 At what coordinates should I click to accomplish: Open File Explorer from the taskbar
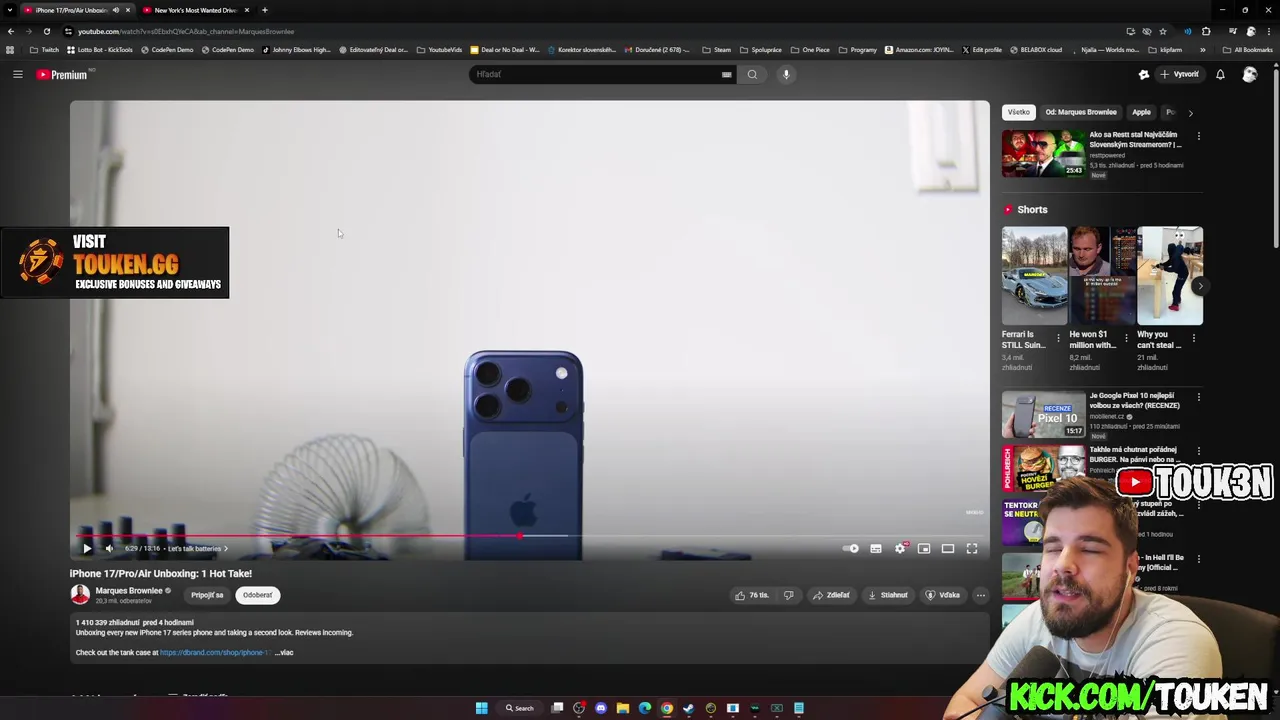(623, 708)
